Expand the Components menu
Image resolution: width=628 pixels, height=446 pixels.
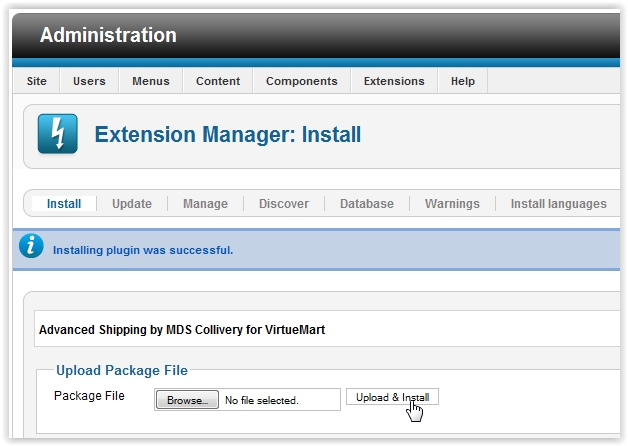[301, 81]
